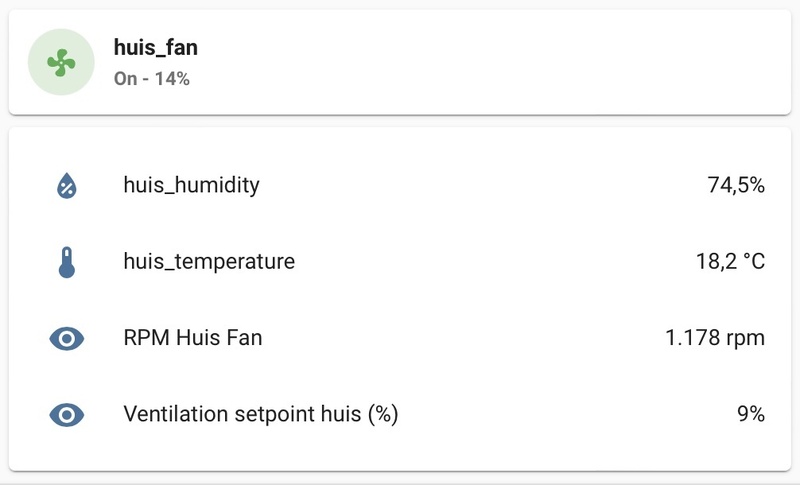Click the humidity water-drop icon
The image size is (800, 485).
pyautogui.click(x=67, y=185)
